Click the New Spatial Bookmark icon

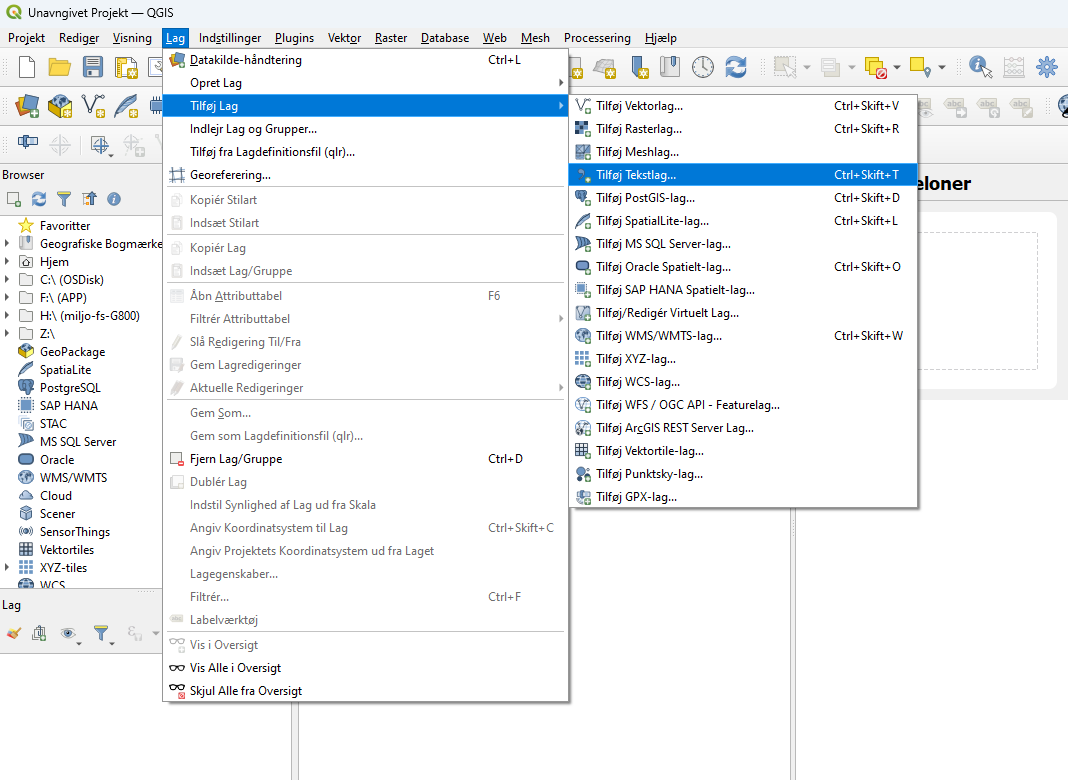(640, 67)
